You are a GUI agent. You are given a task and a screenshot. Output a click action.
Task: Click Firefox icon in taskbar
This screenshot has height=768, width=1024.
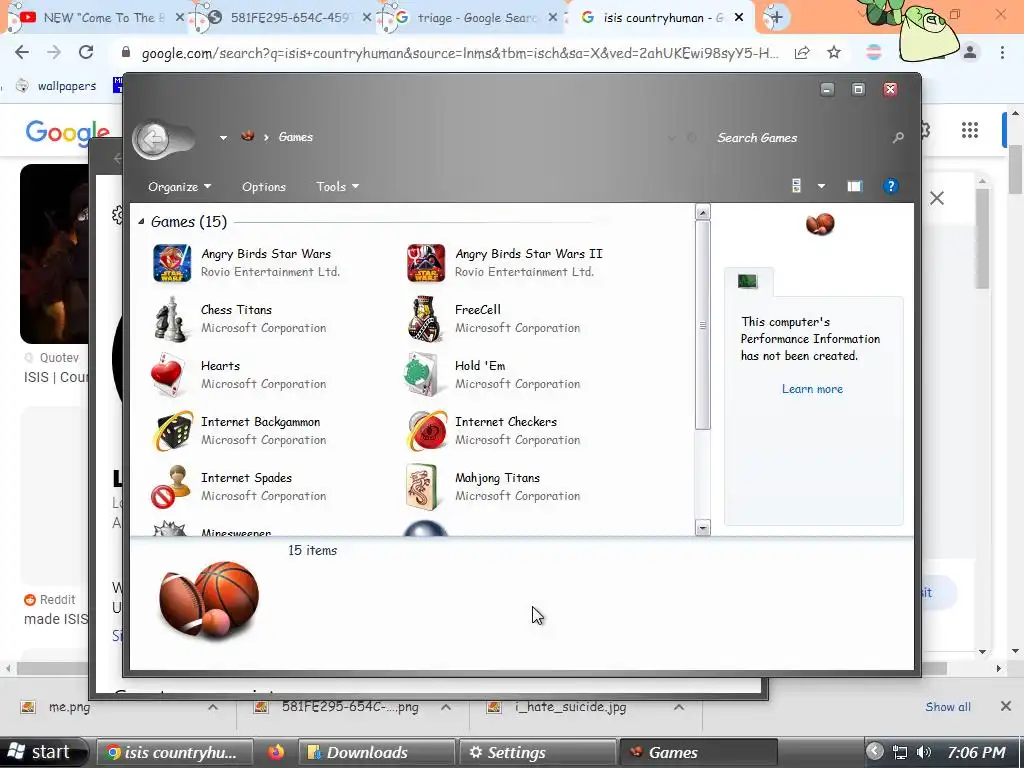pyautogui.click(x=276, y=752)
